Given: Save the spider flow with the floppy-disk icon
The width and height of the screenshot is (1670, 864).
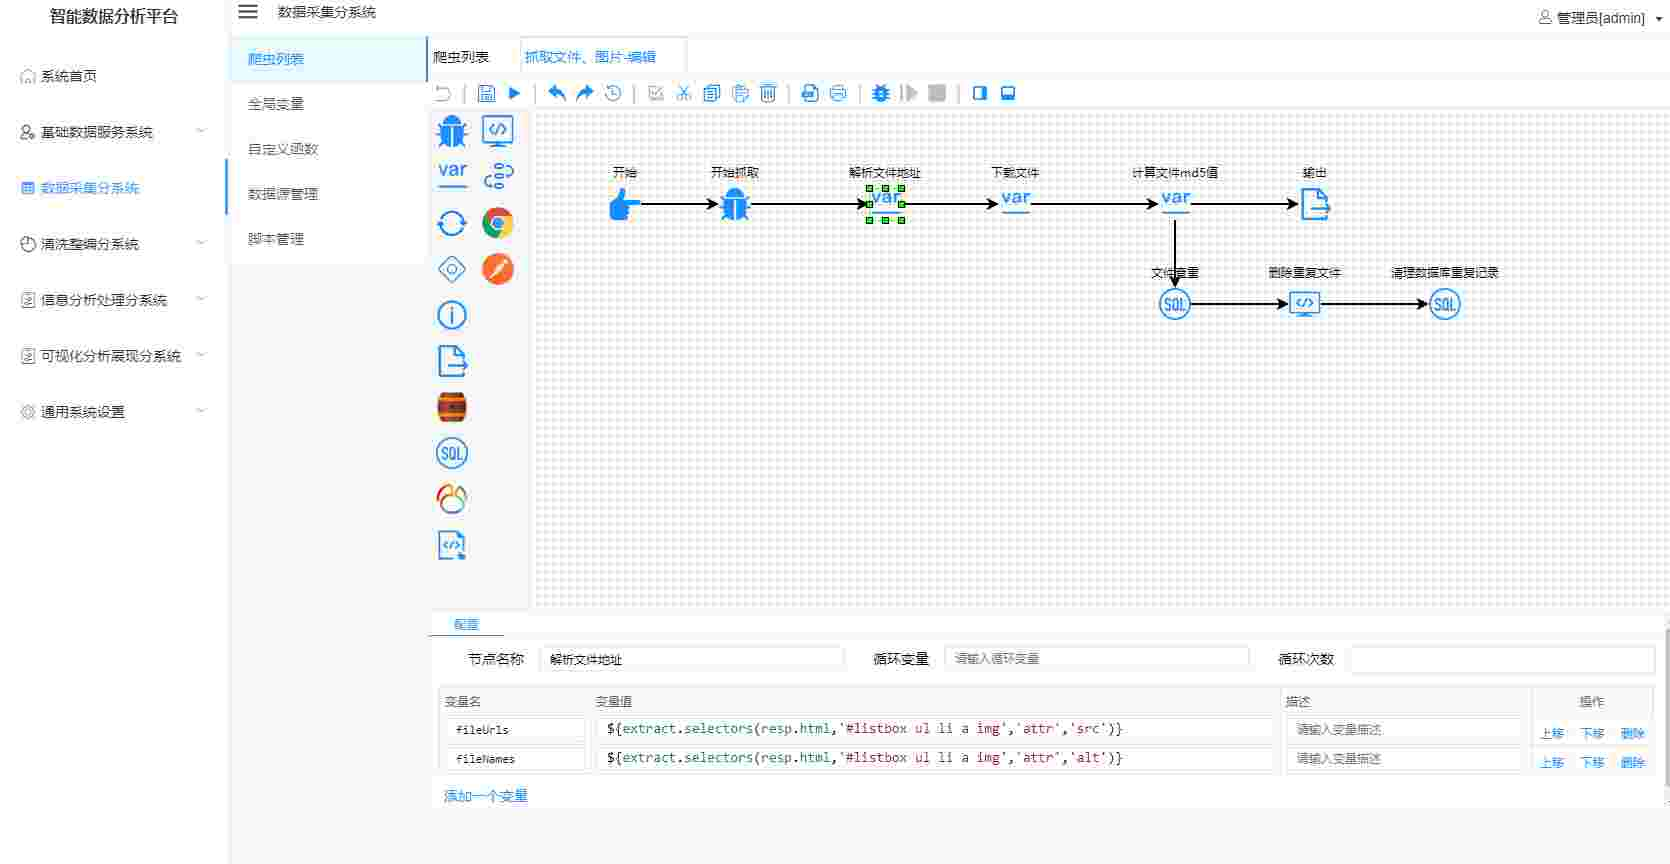Looking at the screenshot, I should click(486, 93).
